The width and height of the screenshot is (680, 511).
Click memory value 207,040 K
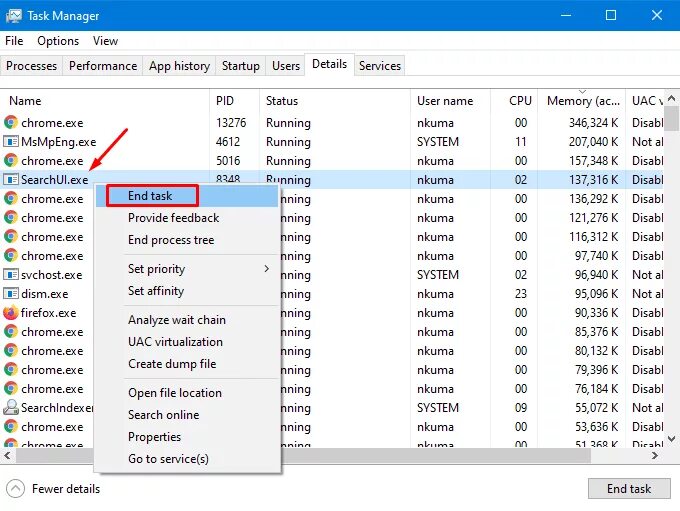coord(593,142)
